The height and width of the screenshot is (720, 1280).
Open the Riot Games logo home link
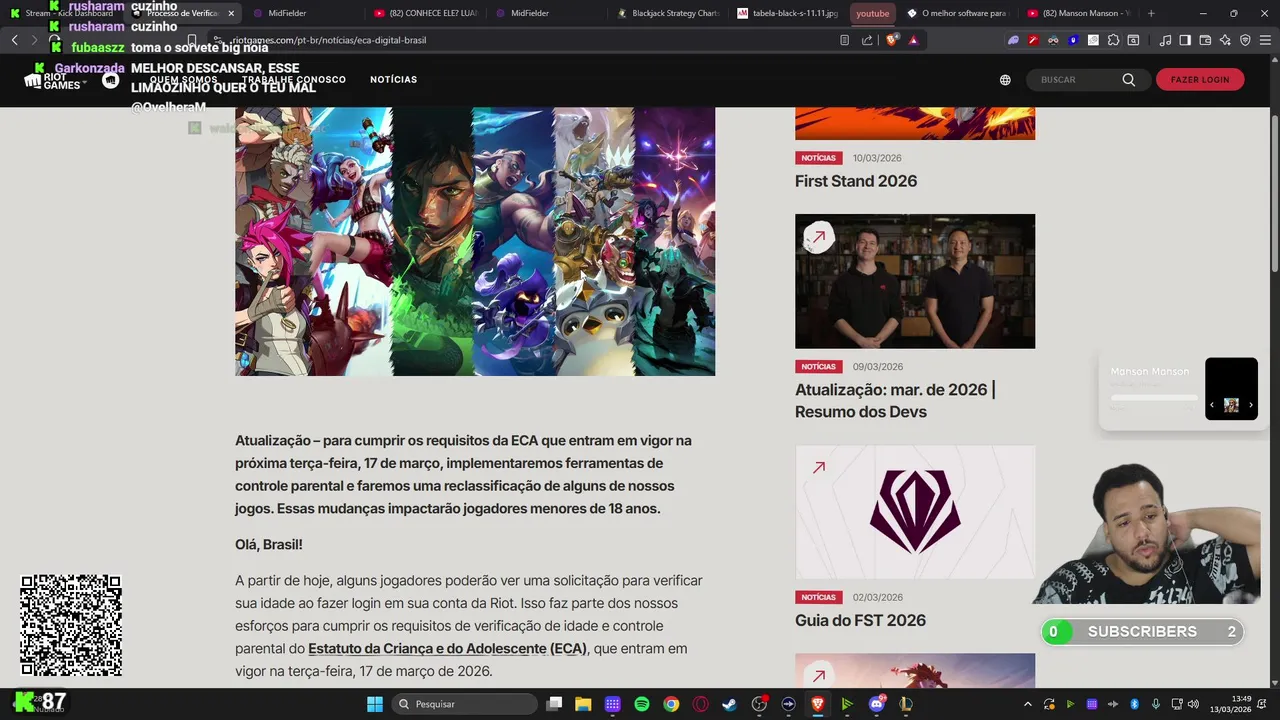pos(52,80)
